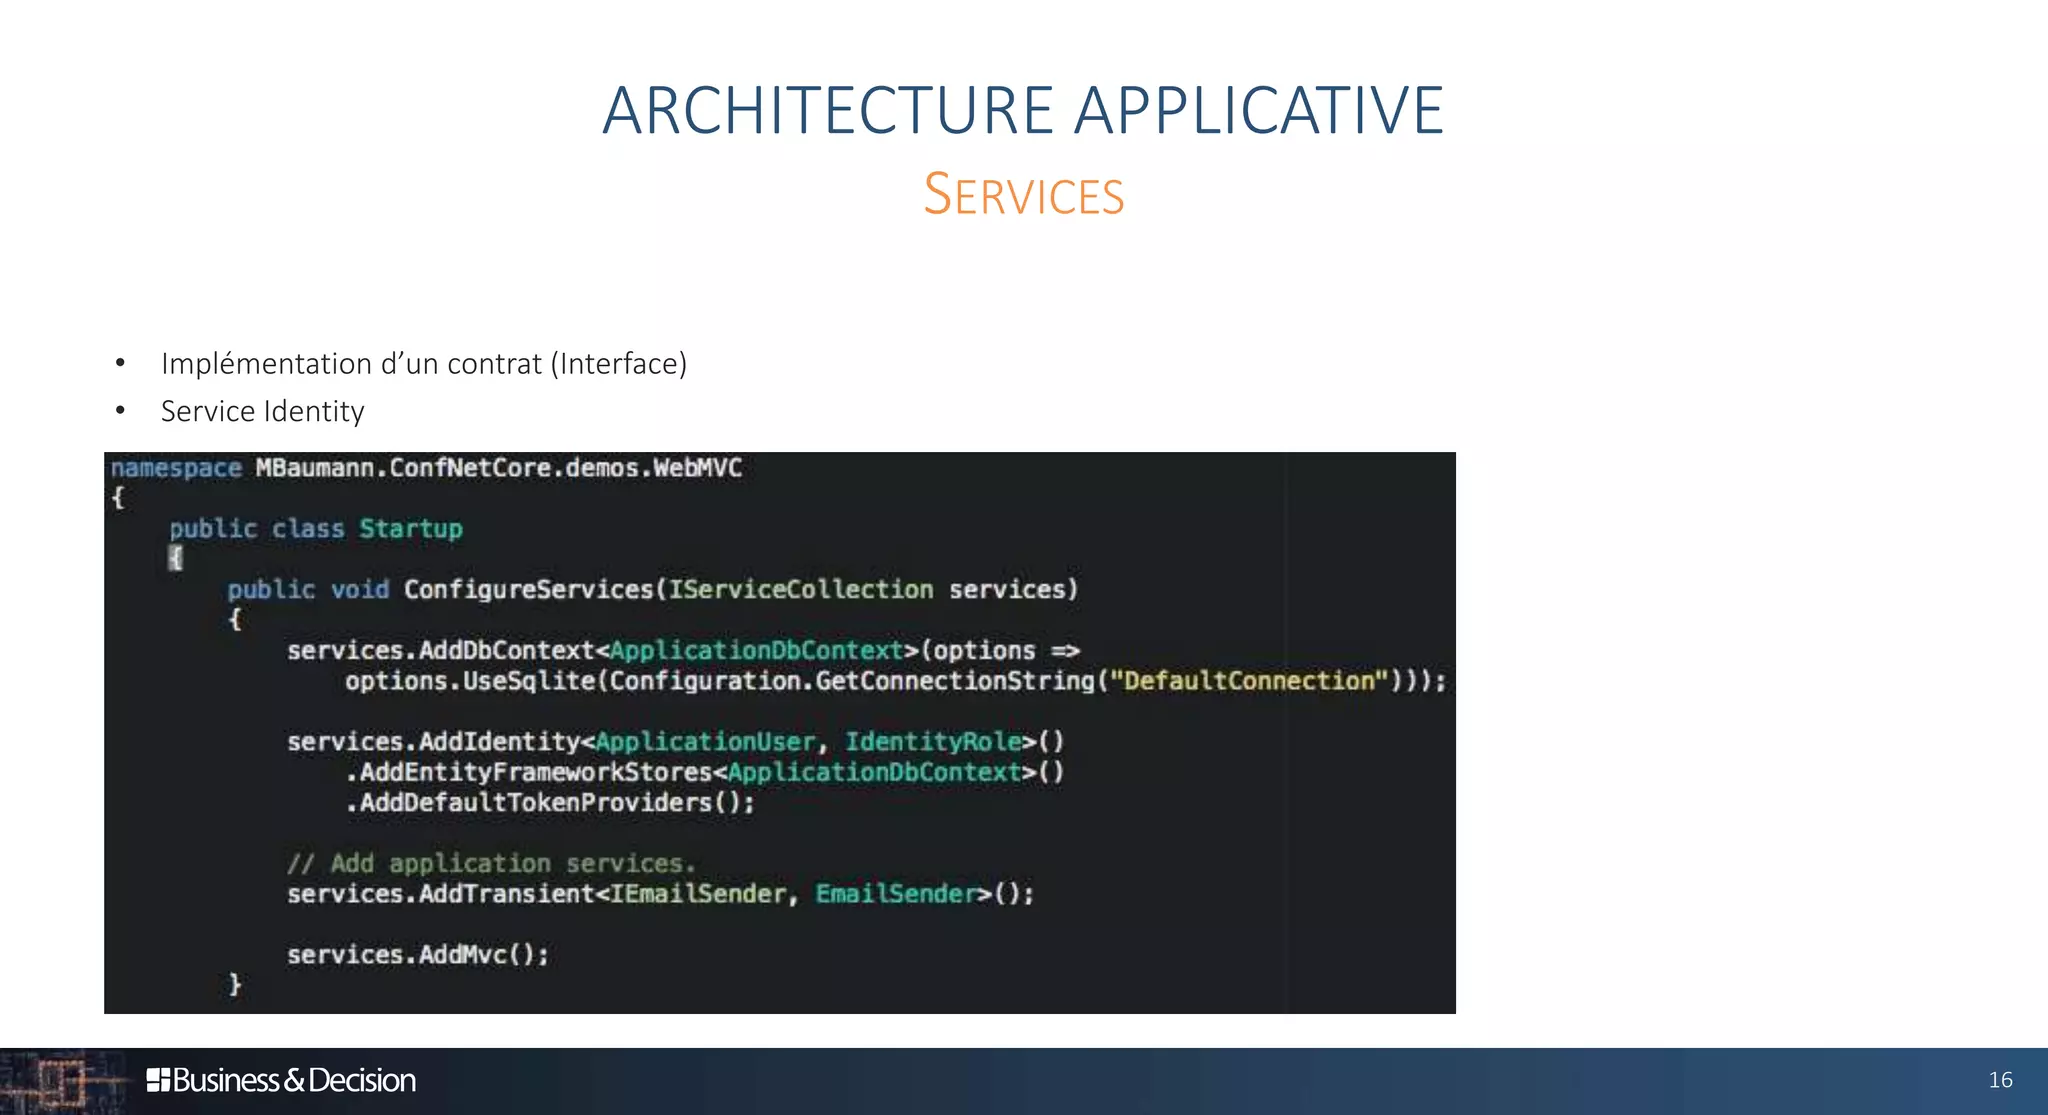The width and height of the screenshot is (2048, 1115).
Task: Click the namespace MBaumann.ConfNetCore.demos.WebMVC line
Action: (426, 468)
